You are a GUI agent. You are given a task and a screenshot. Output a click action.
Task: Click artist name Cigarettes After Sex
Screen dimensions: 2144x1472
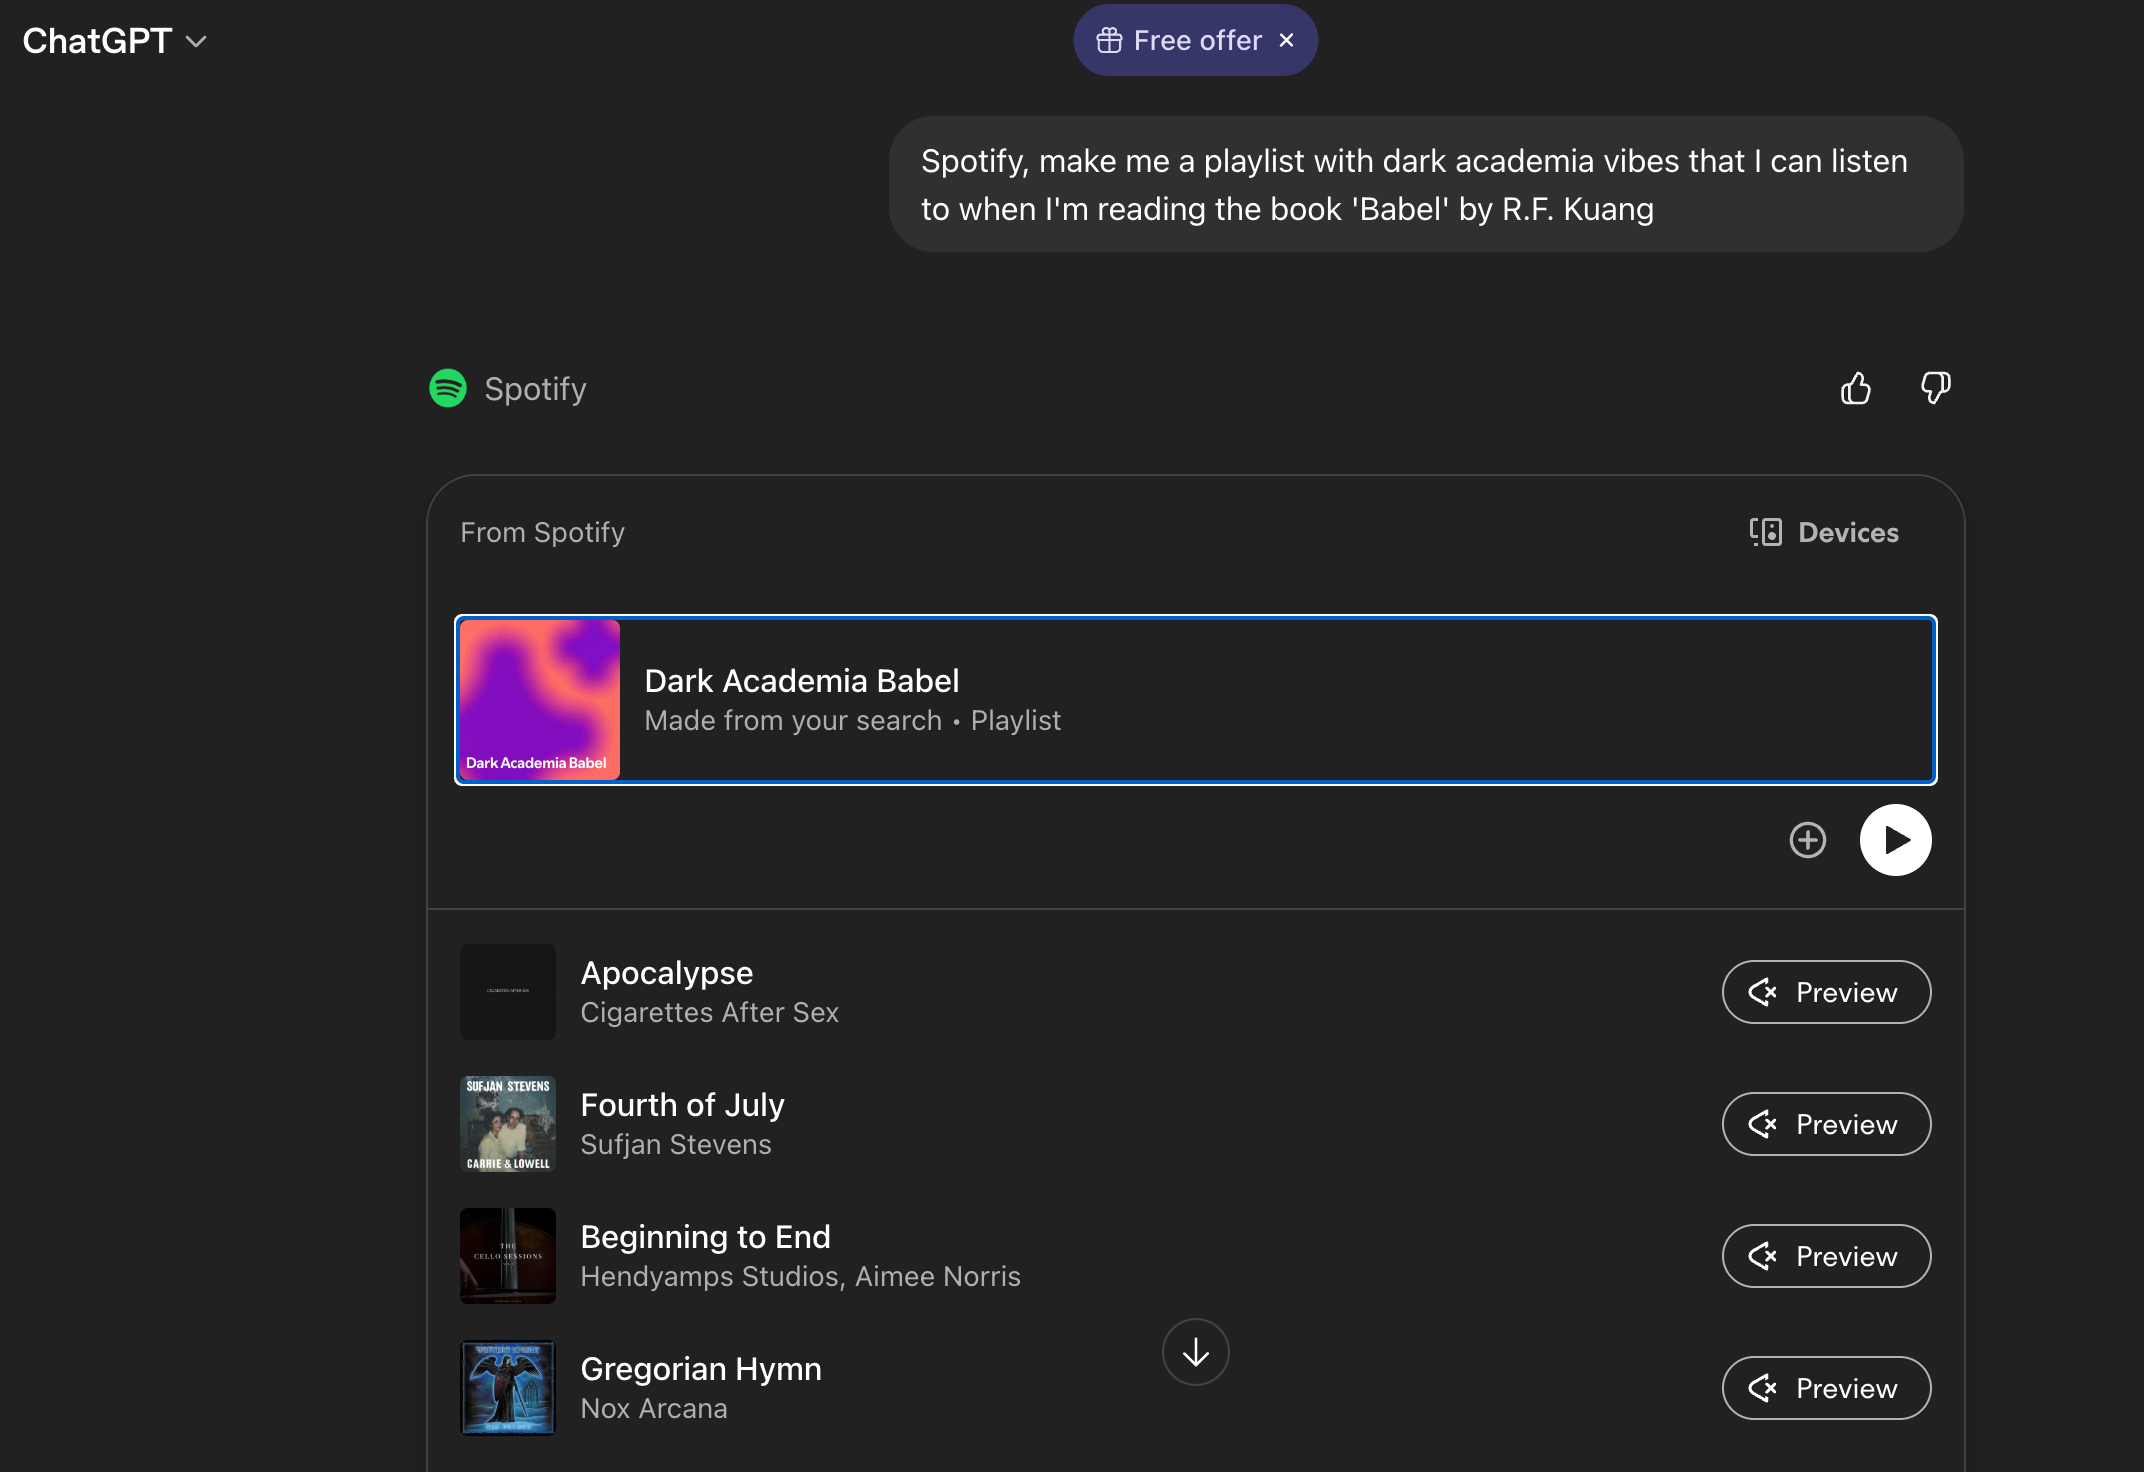click(x=710, y=1013)
